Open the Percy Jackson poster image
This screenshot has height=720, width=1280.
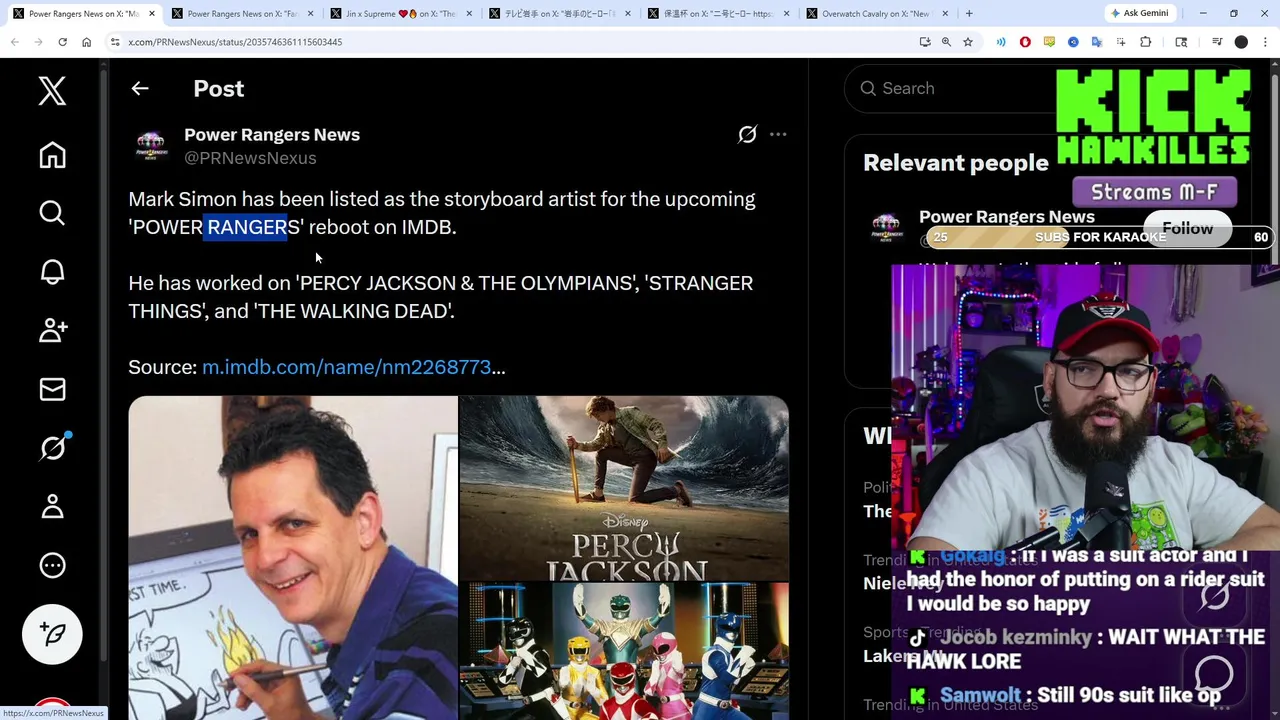click(x=624, y=488)
